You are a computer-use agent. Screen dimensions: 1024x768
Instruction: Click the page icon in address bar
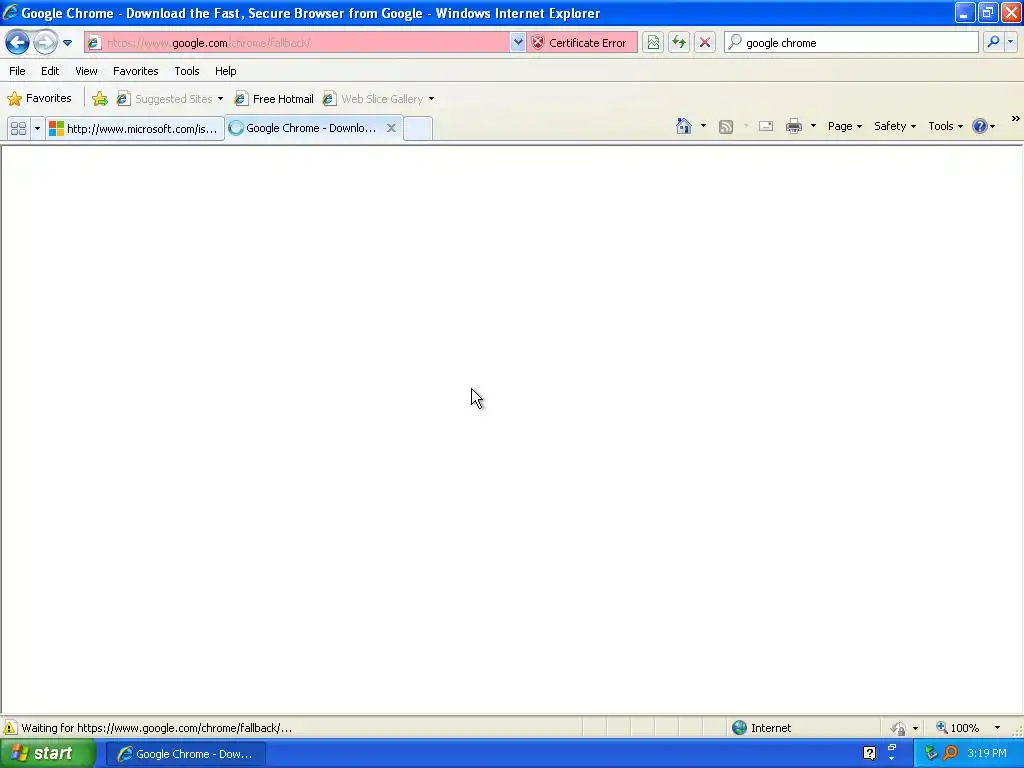point(95,42)
